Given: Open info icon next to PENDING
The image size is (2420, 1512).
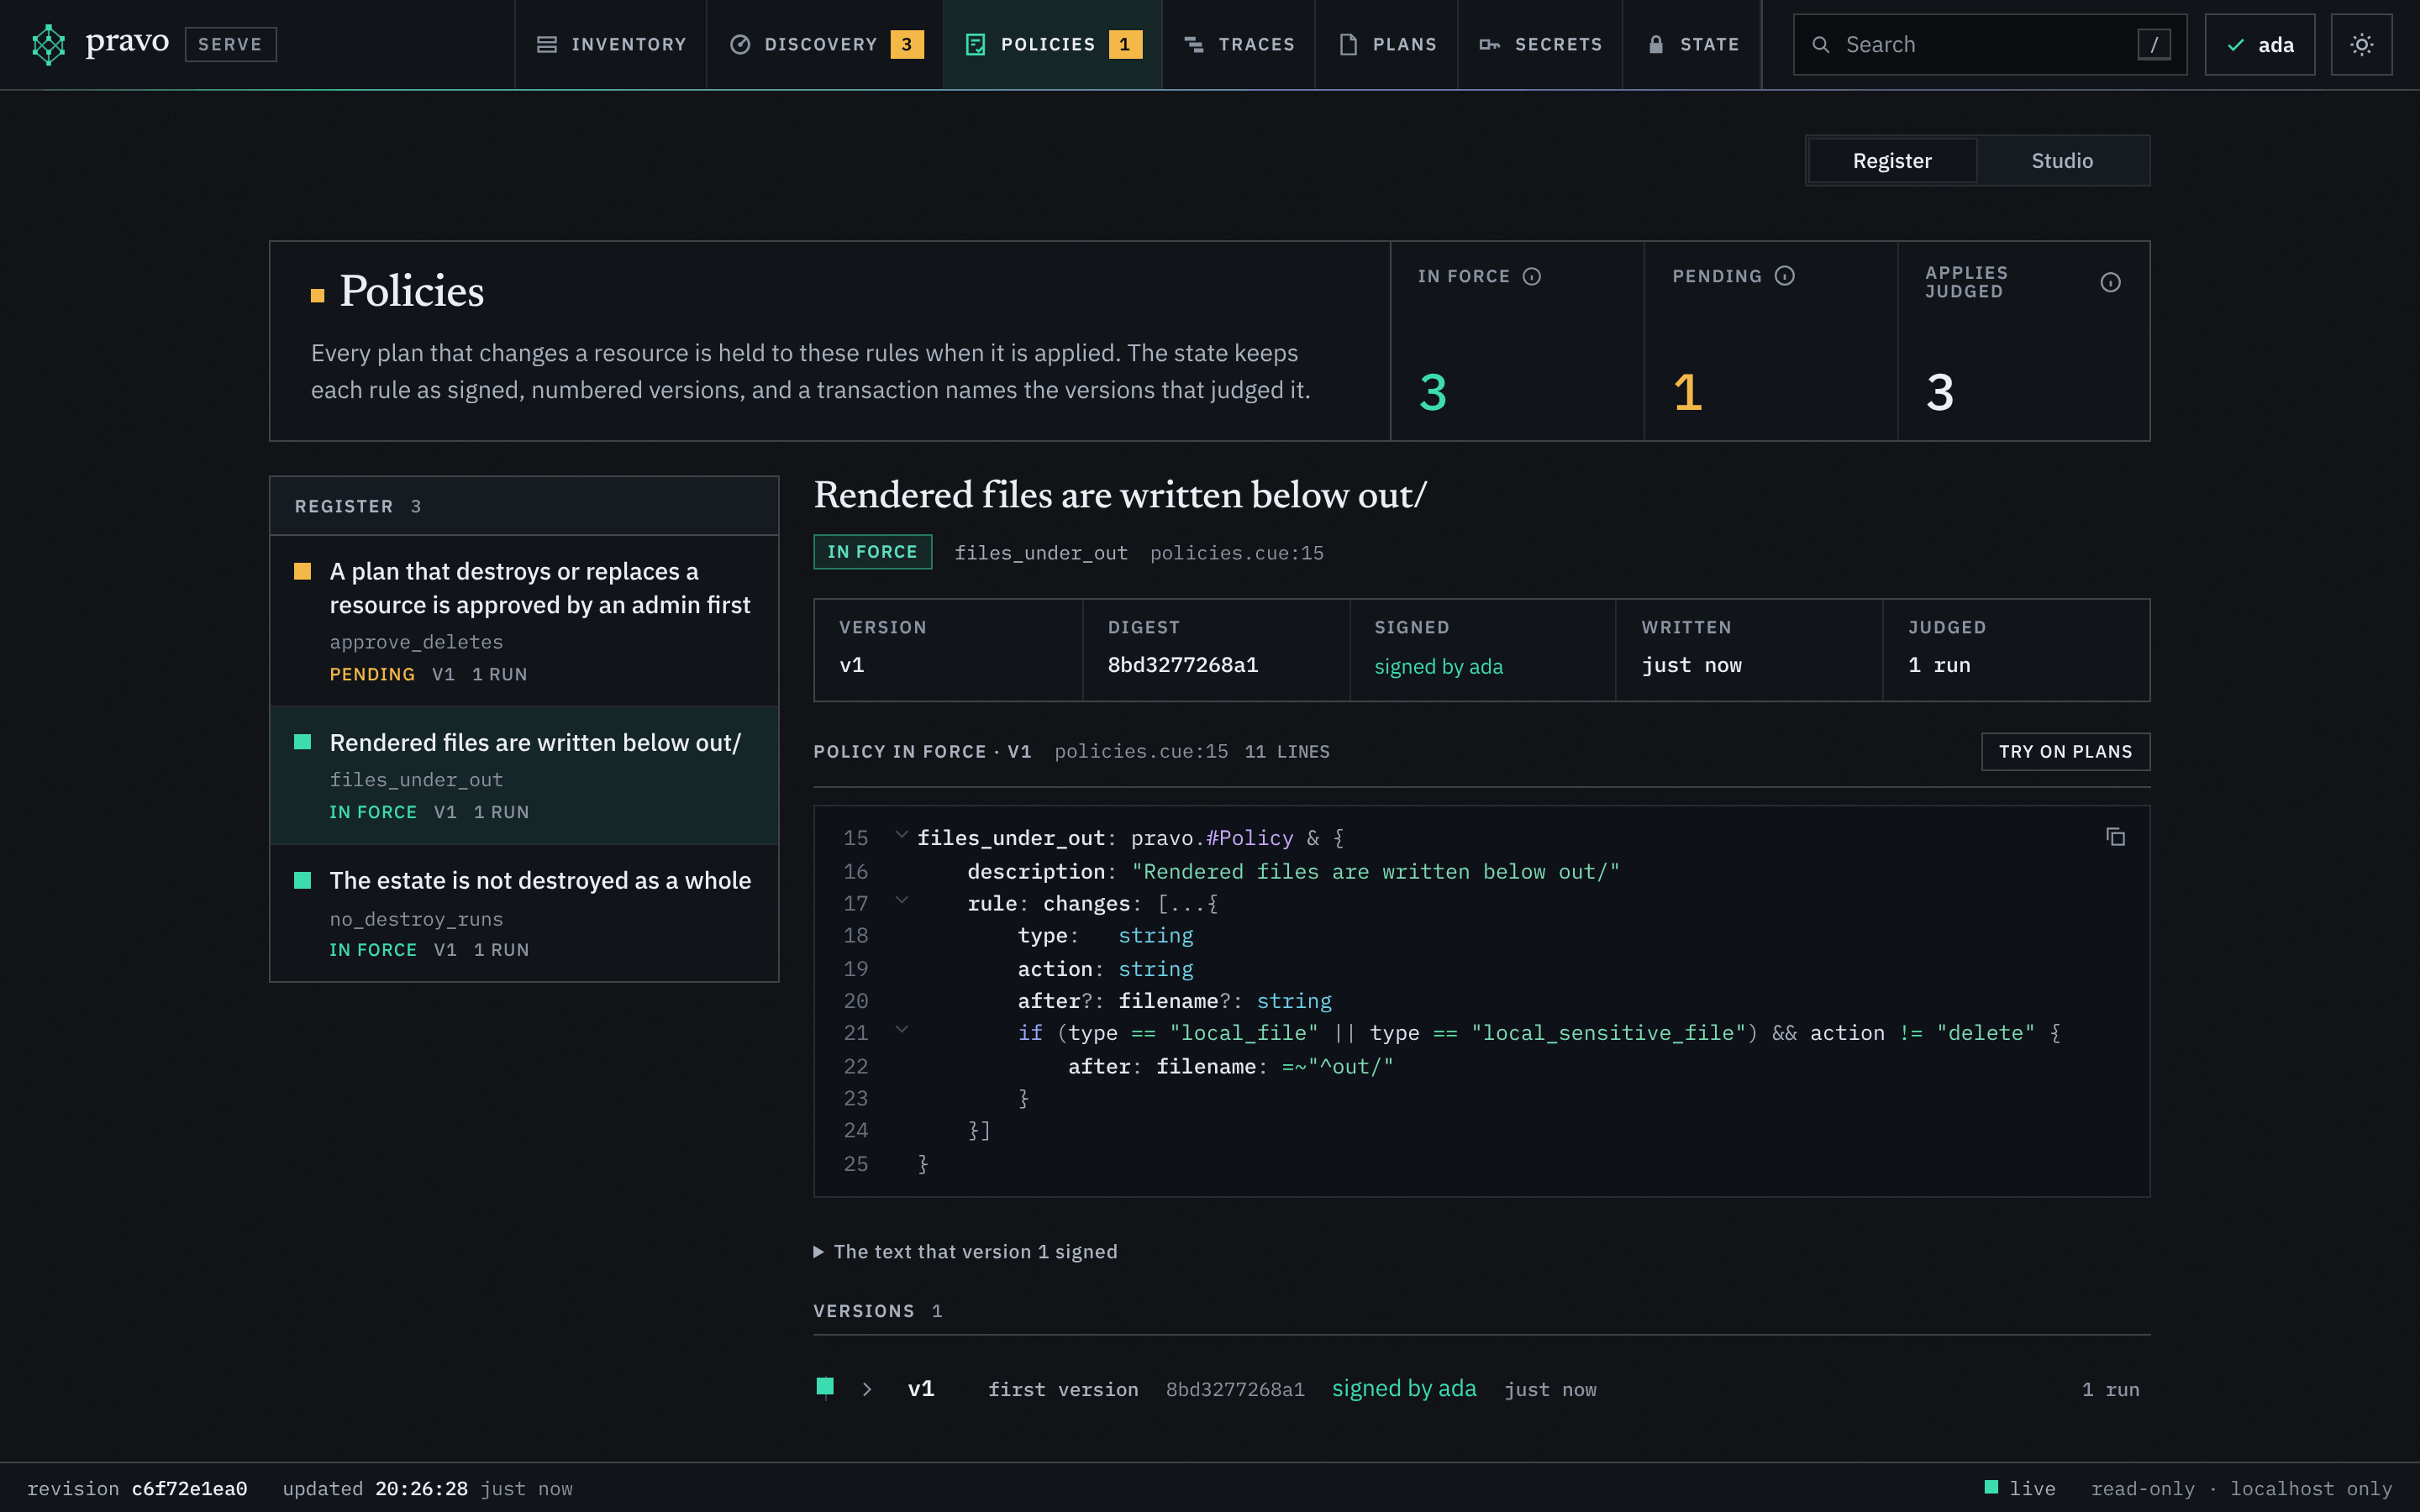Looking at the screenshot, I should coord(1785,276).
